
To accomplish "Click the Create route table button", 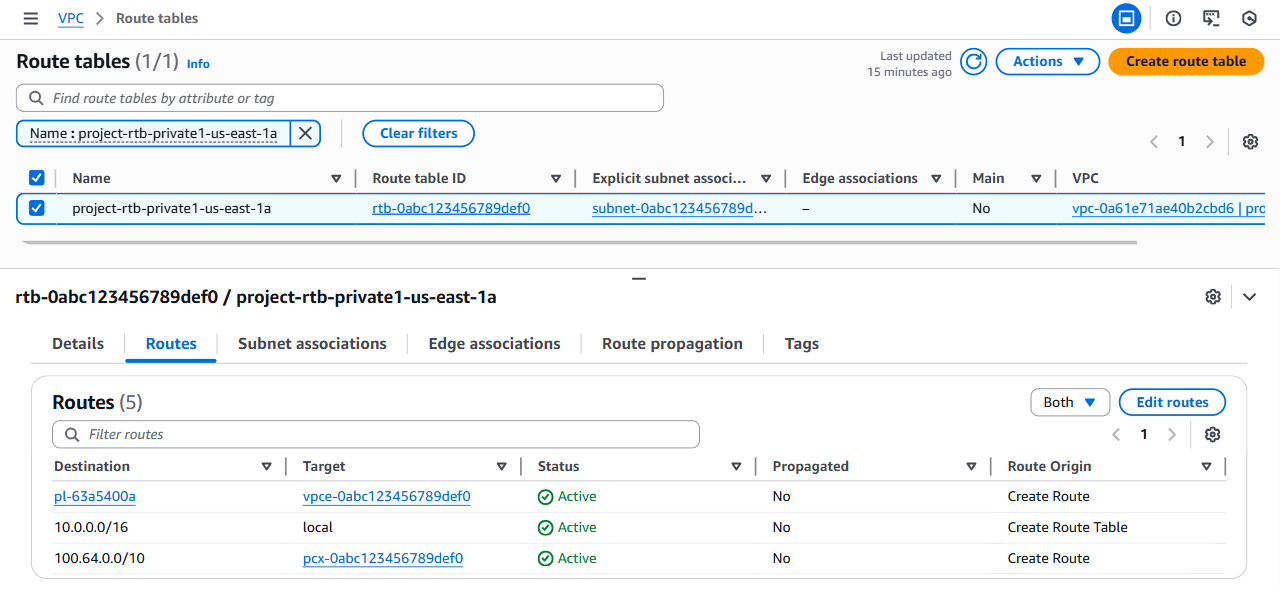I will pyautogui.click(x=1185, y=62).
